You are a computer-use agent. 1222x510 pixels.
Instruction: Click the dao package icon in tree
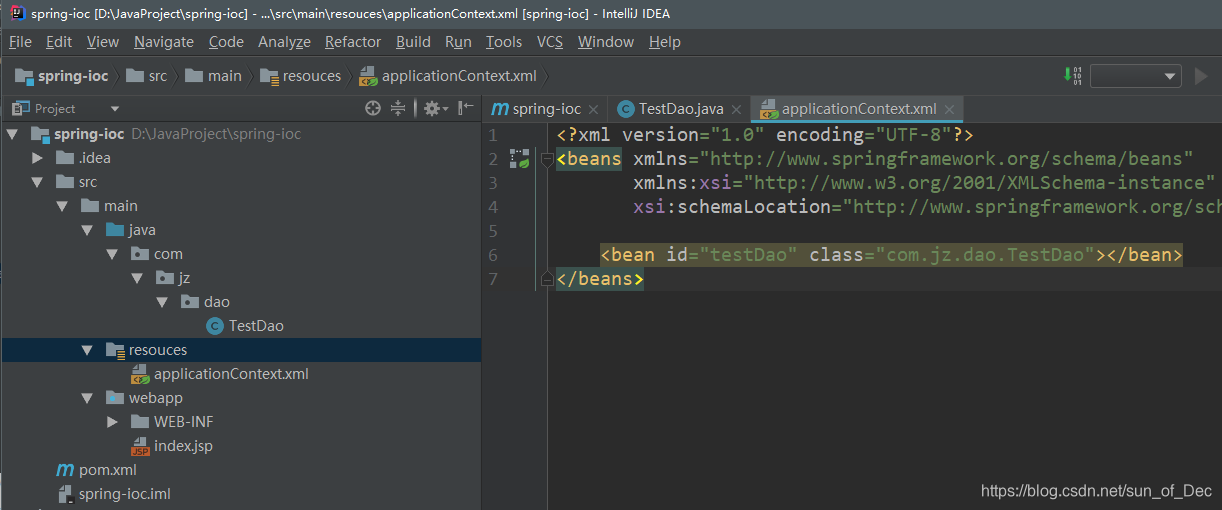coord(190,302)
